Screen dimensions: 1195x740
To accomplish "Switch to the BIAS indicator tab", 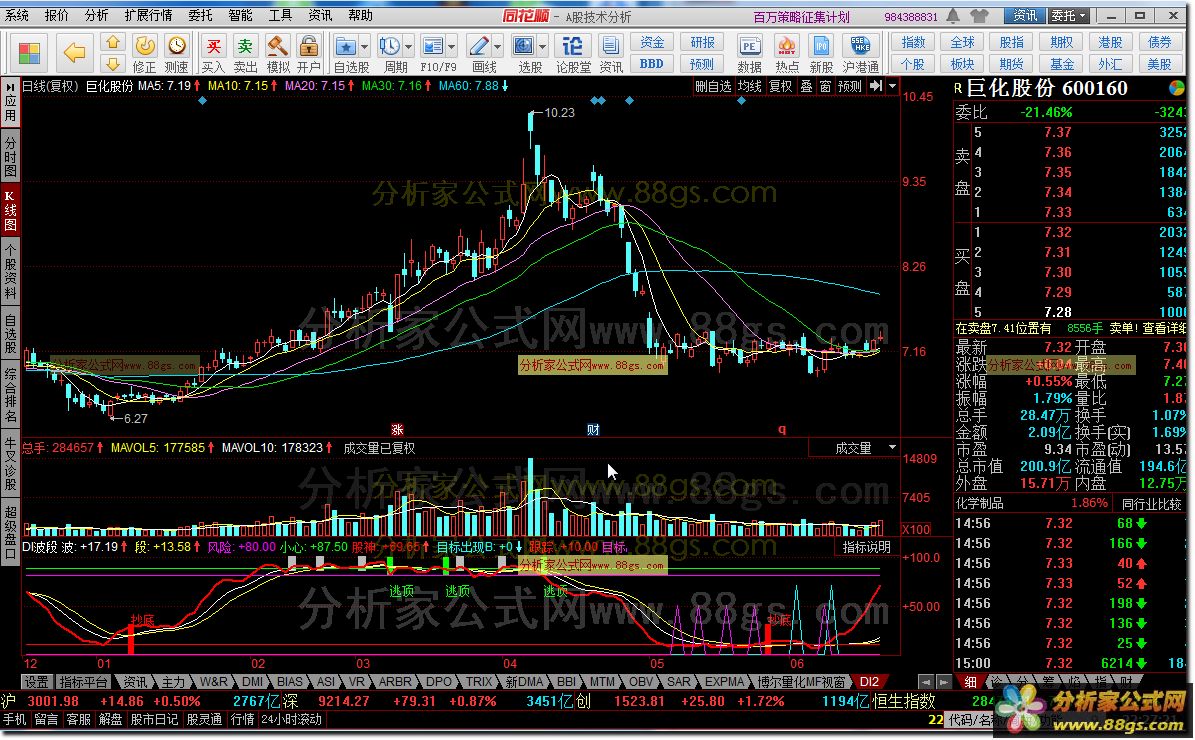I will 290,682.
